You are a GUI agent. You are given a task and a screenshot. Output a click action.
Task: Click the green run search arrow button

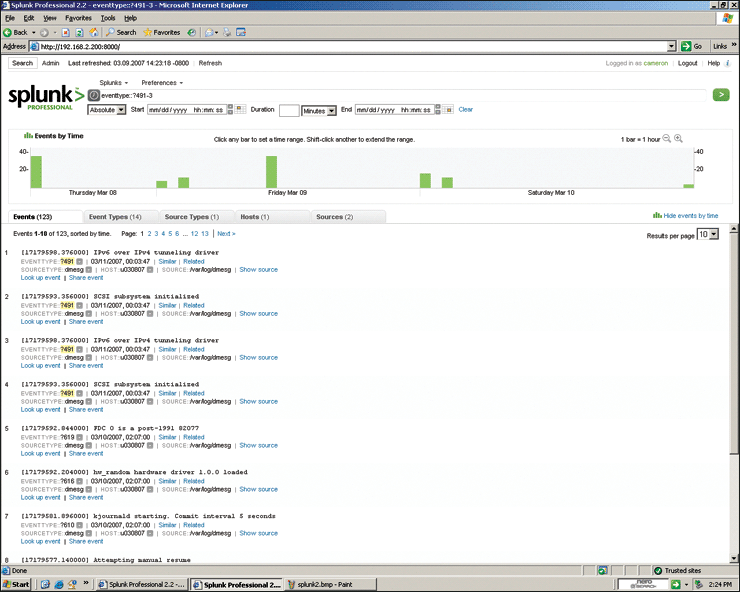[x=721, y=95]
